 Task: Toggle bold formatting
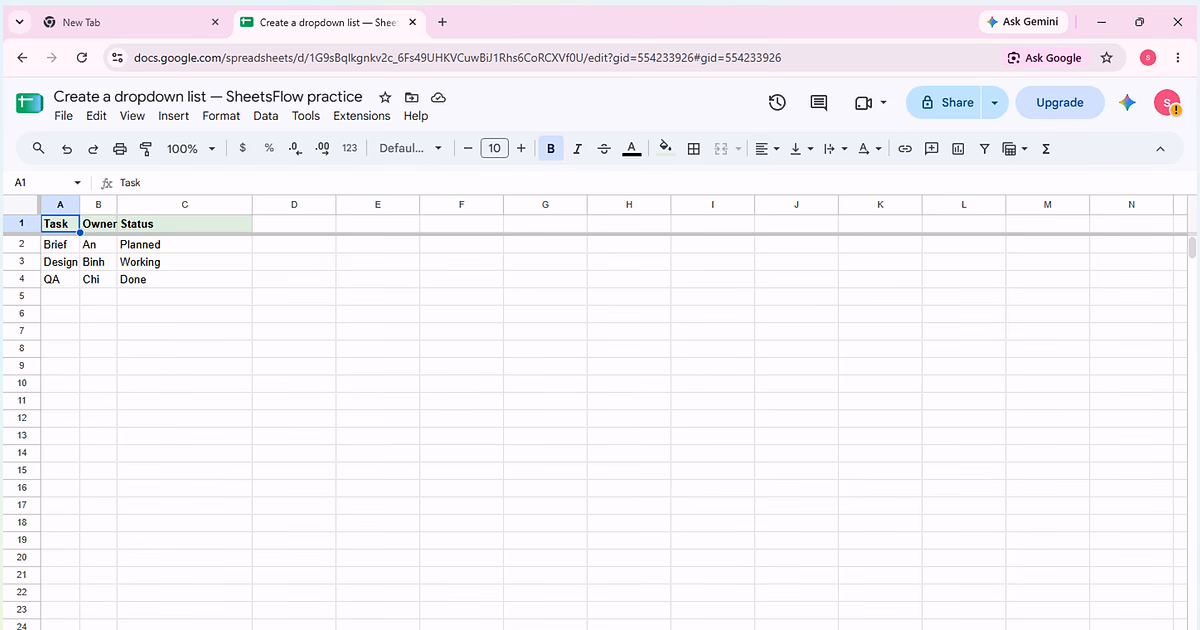551,148
